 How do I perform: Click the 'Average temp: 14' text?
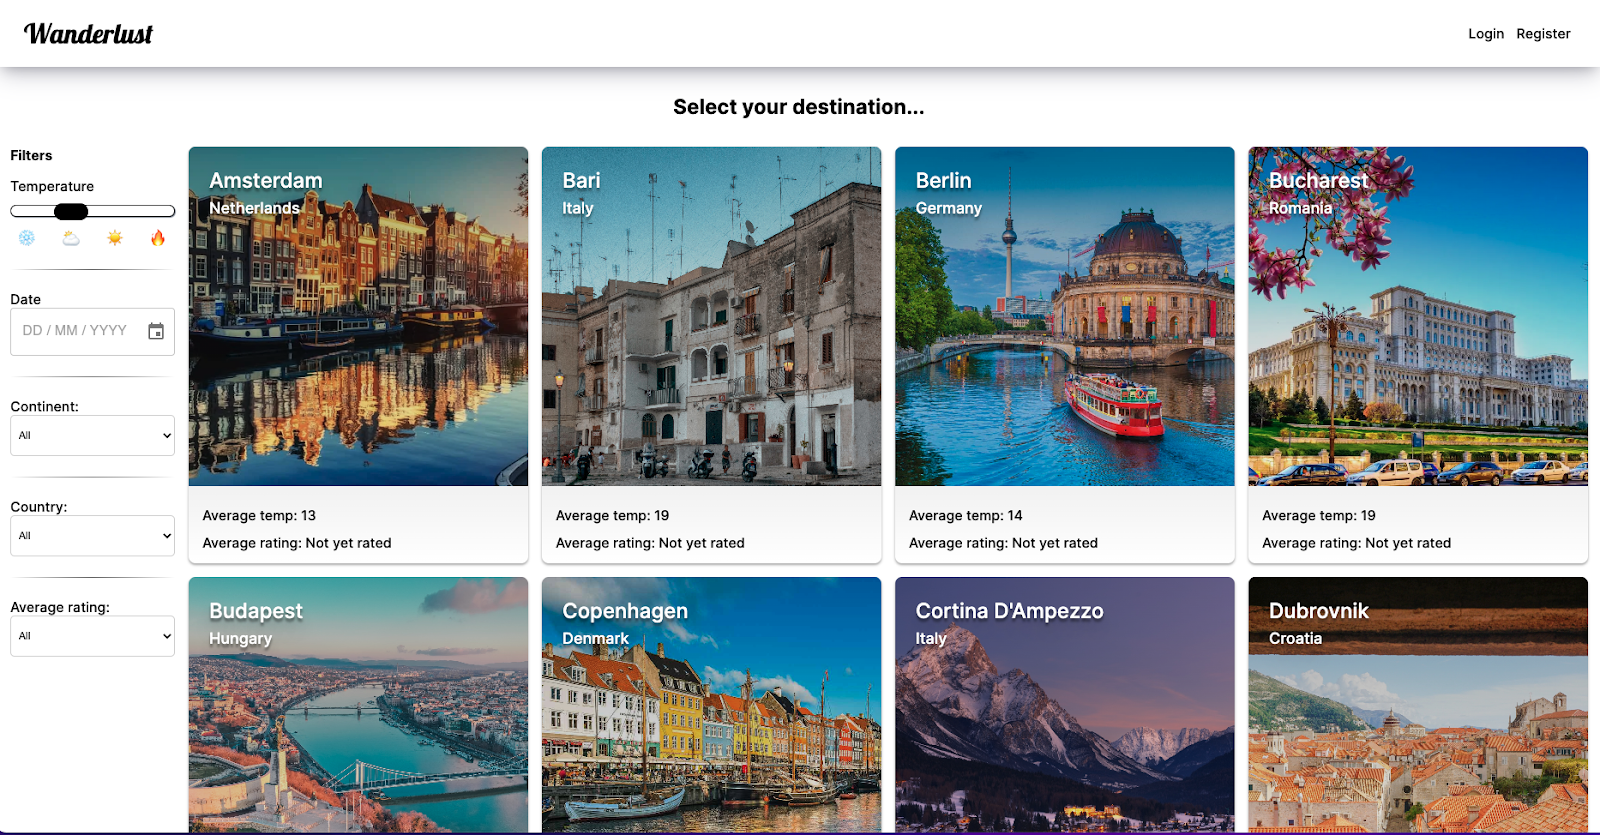[x=966, y=516]
